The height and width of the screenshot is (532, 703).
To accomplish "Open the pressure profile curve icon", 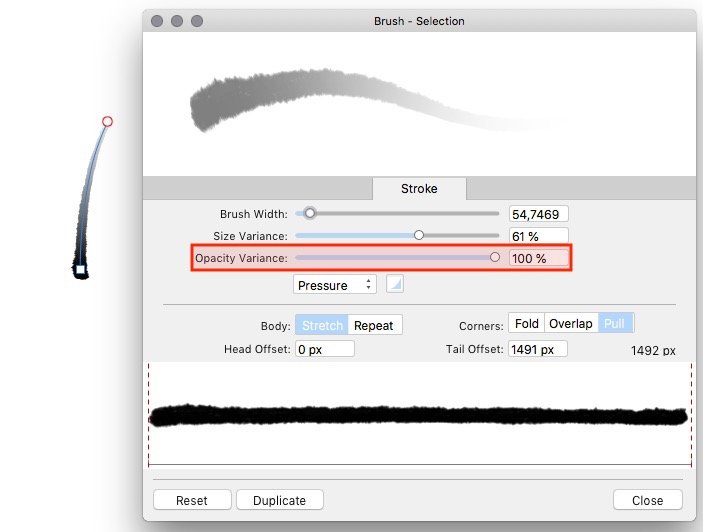I will tap(395, 284).
